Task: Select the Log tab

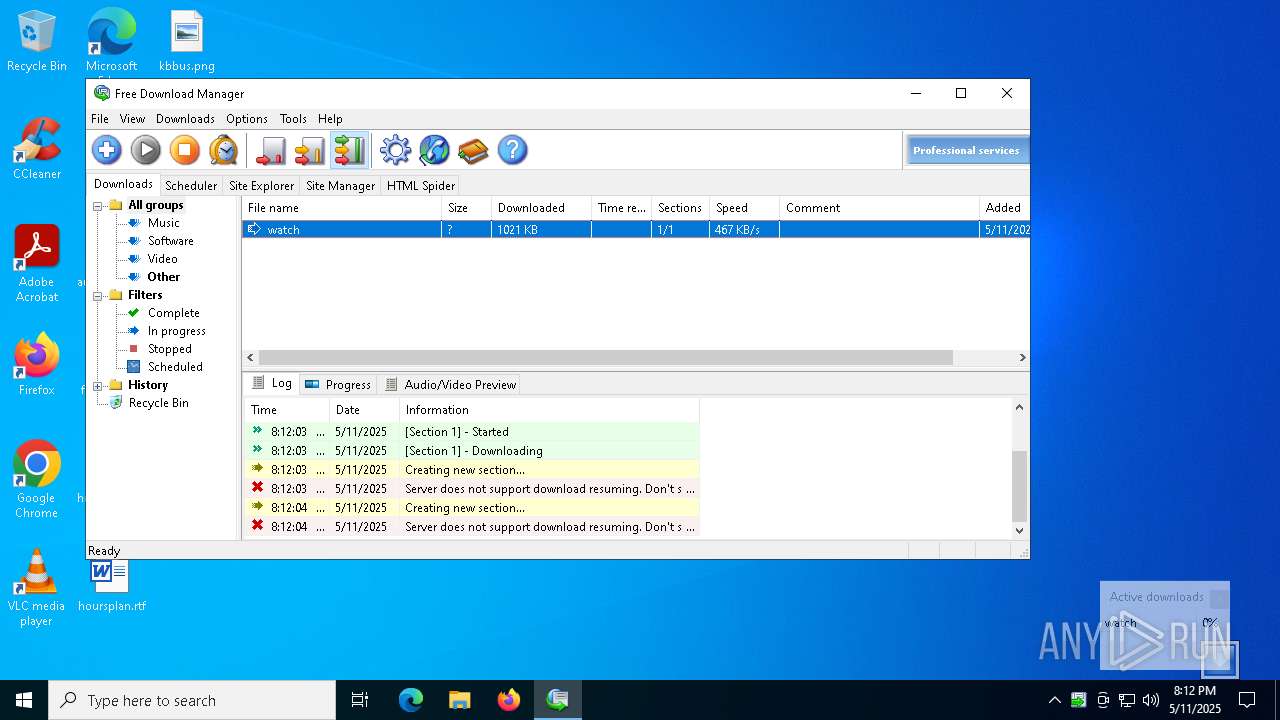Action: (272, 383)
